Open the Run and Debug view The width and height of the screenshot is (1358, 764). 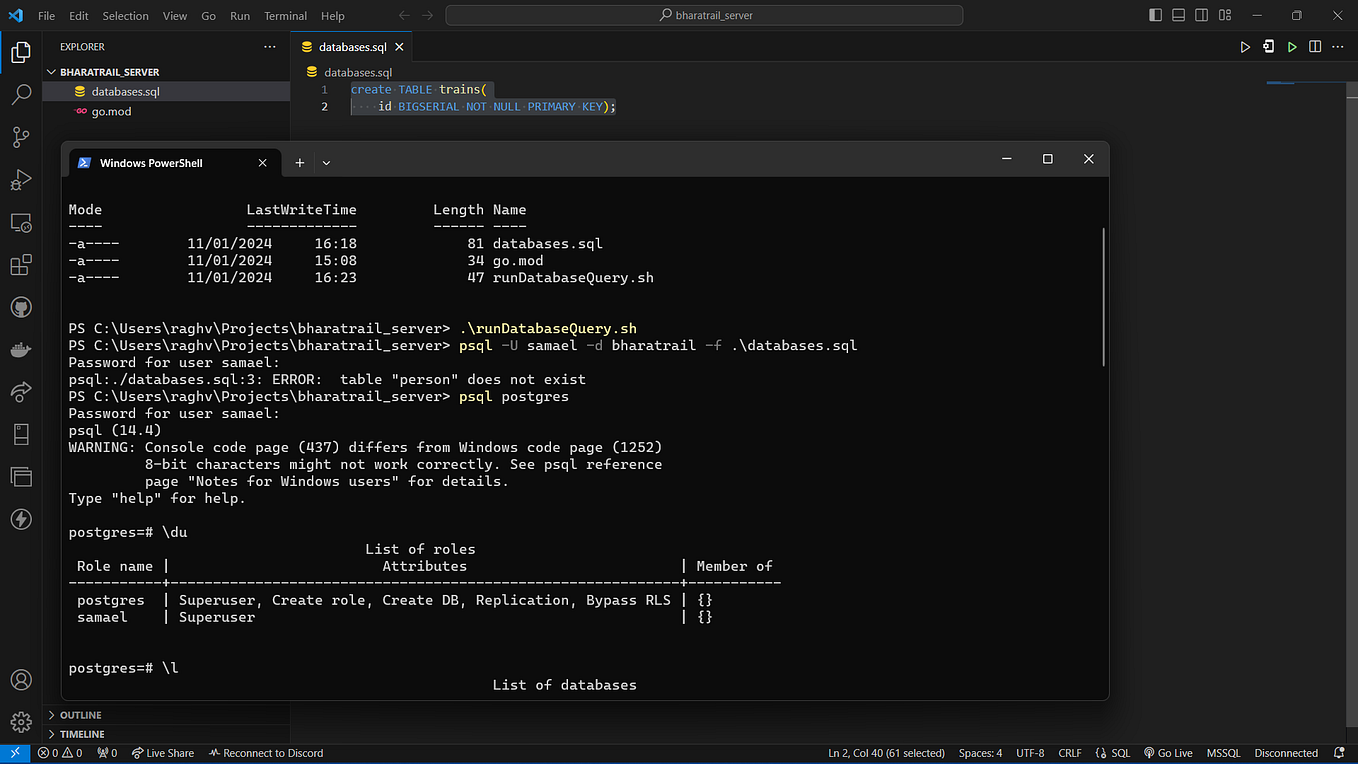point(20,180)
